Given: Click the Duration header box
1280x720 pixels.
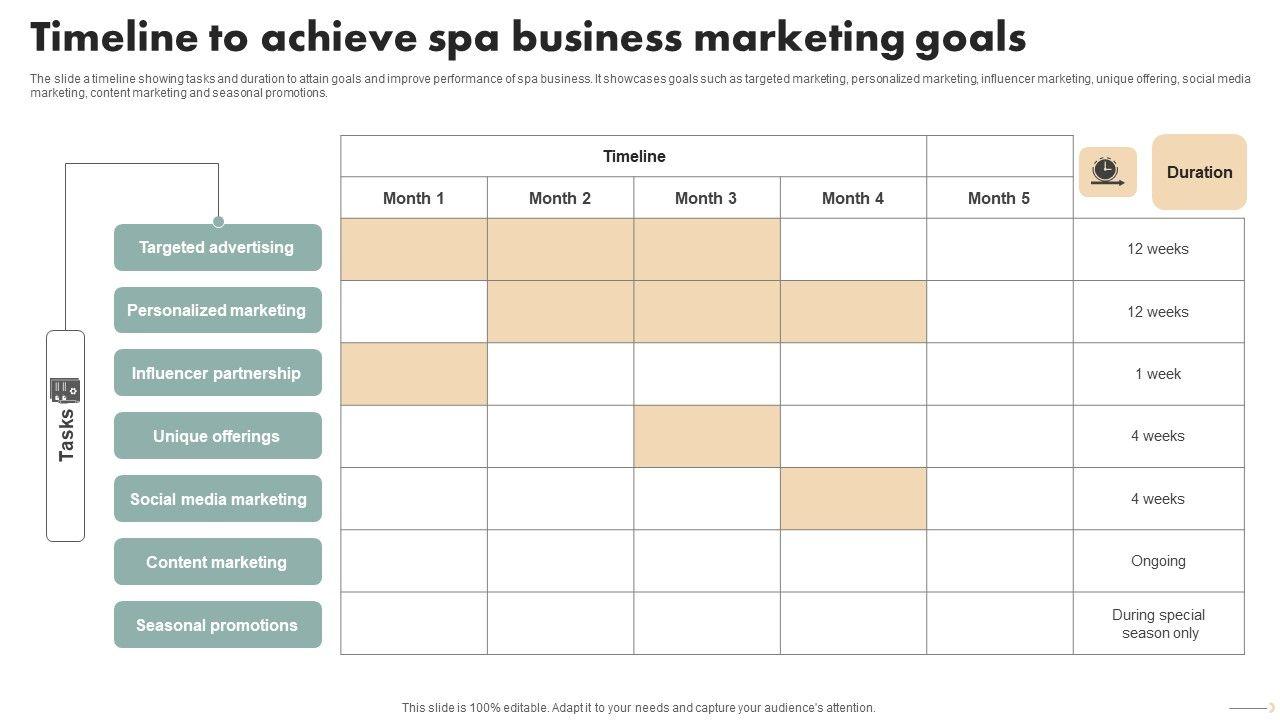Looking at the screenshot, I should pyautogui.click(x=1199, y=172).
